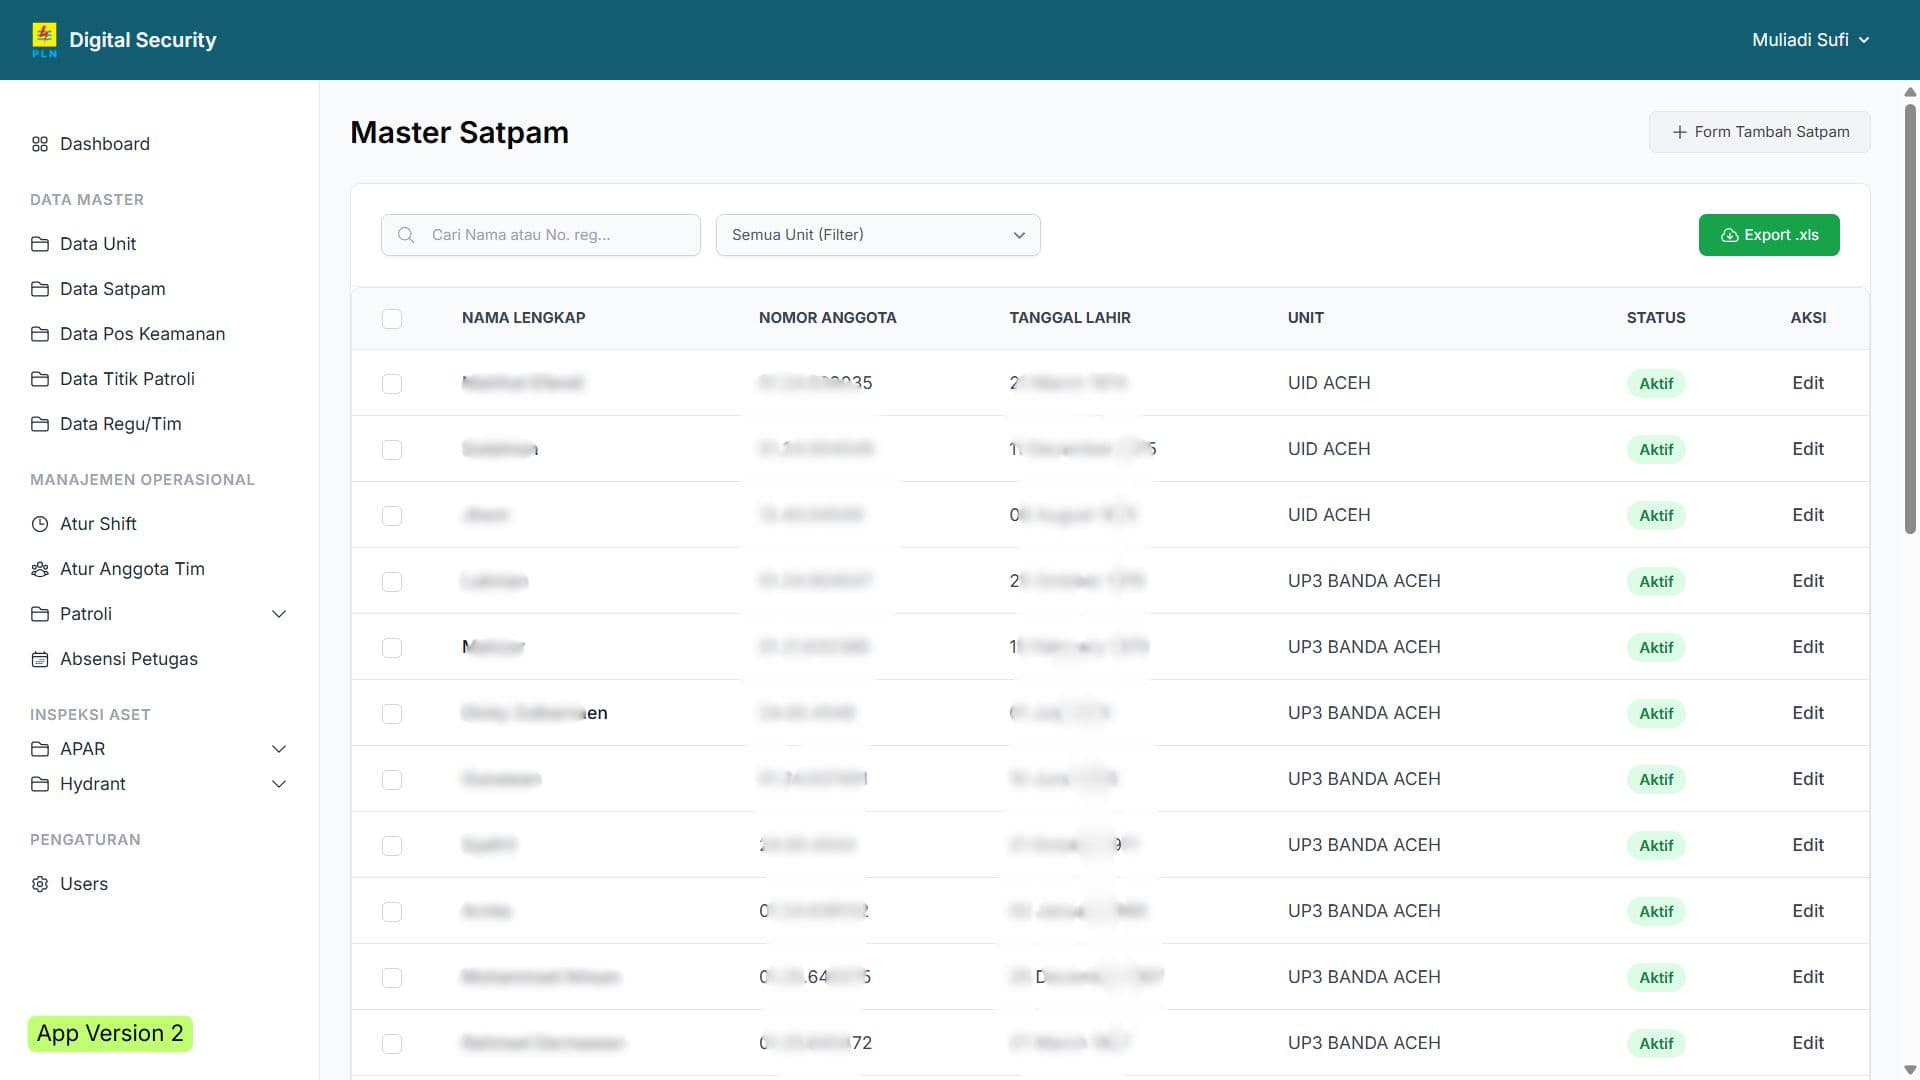Click the STATUS column header
Image resolution: width=1920 pixels, height=1080 pixels.
tap(1655, 318)
